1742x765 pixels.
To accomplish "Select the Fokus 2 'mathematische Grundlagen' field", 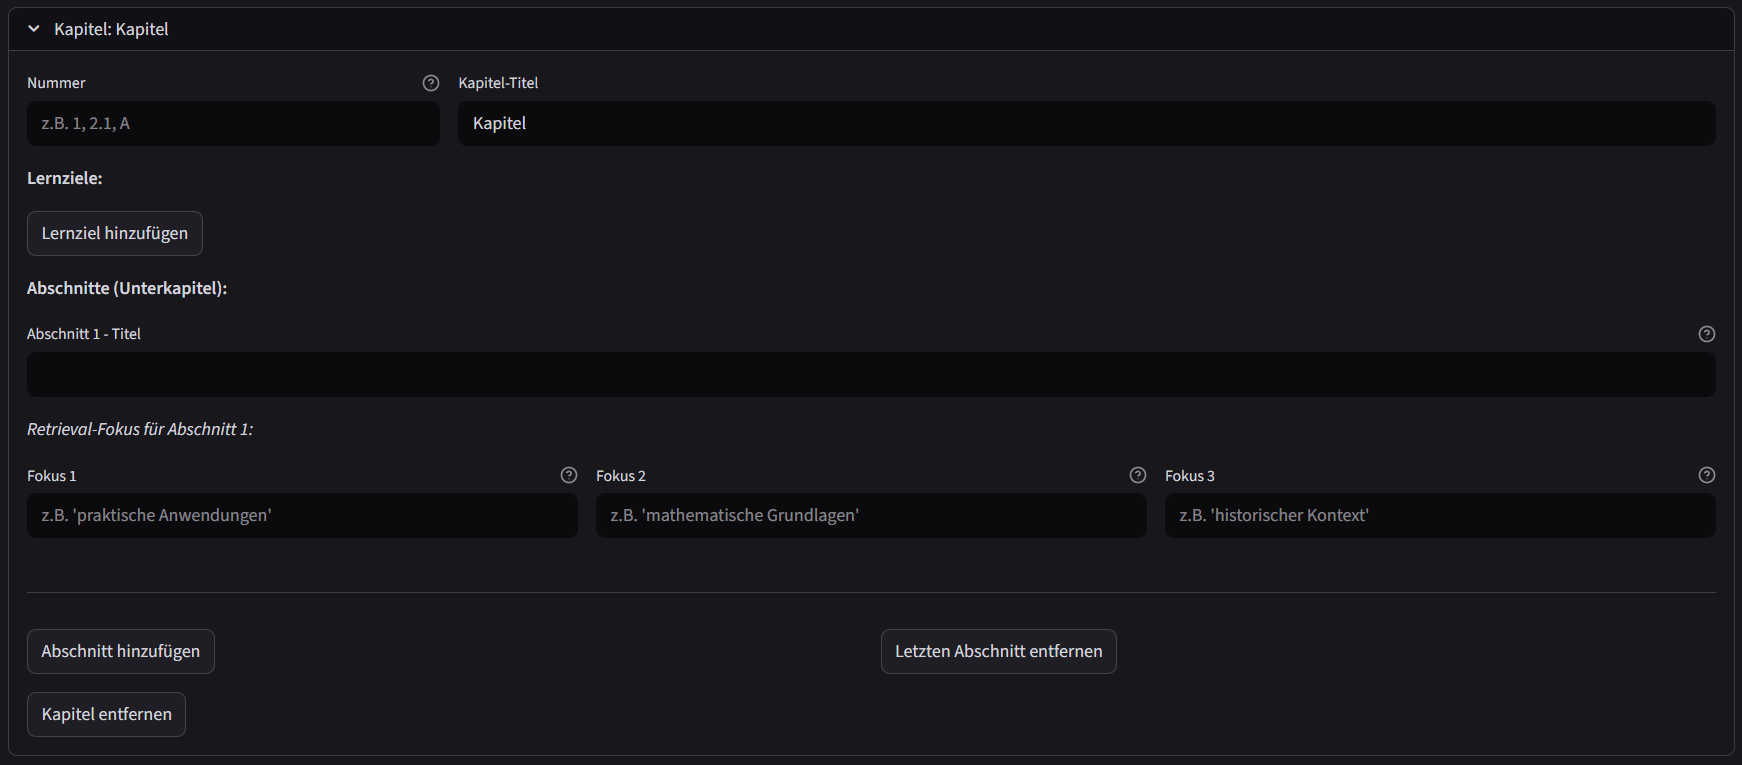I will point(870,515).
